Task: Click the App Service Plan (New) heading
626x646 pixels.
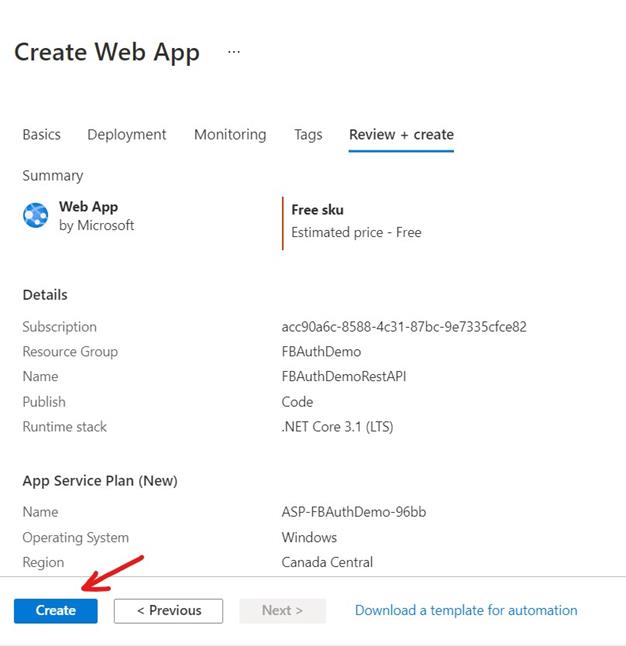Action: [x=100, y=481]
